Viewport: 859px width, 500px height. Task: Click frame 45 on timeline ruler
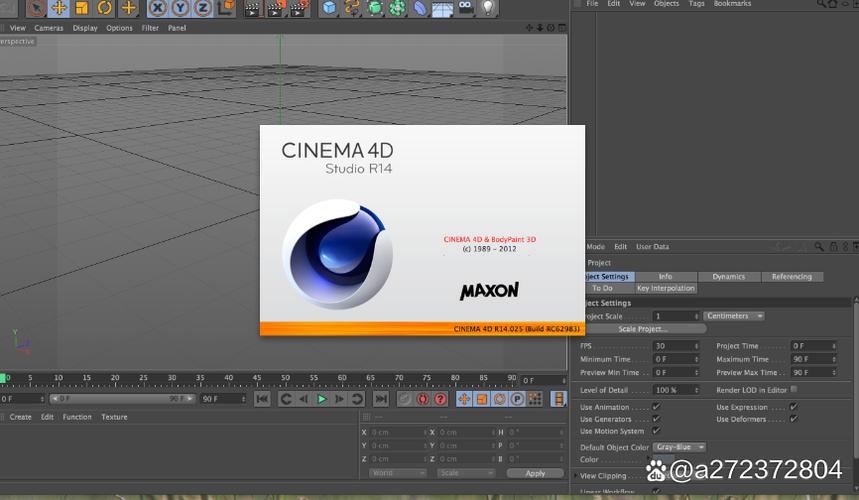[x=257, y=380]
